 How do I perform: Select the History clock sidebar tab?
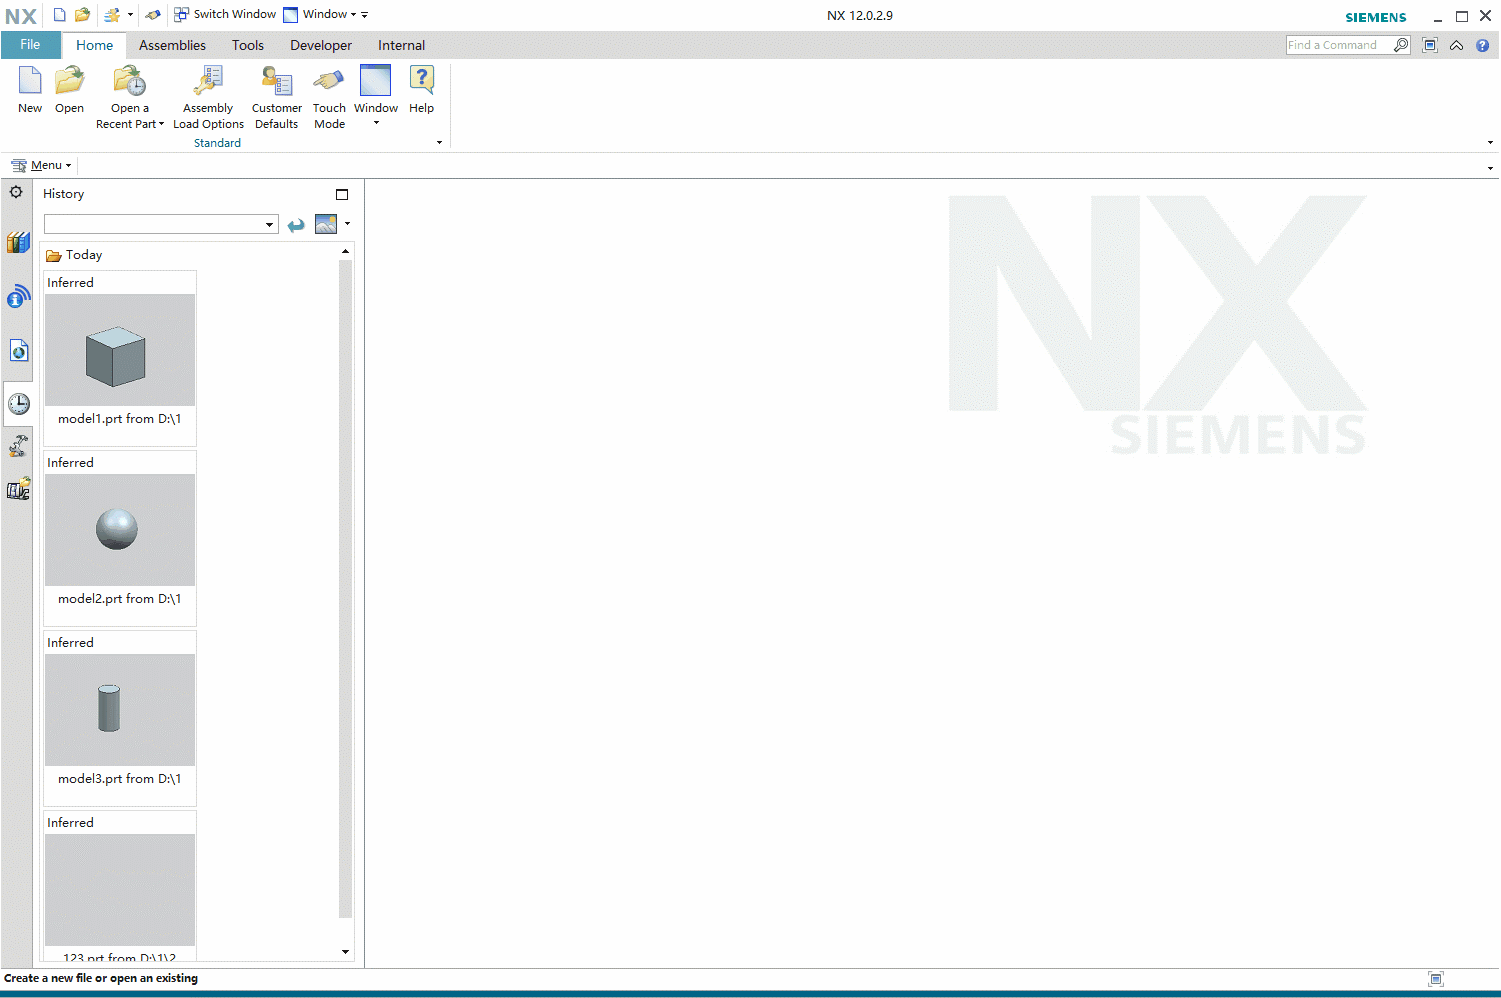pos(18,404)
